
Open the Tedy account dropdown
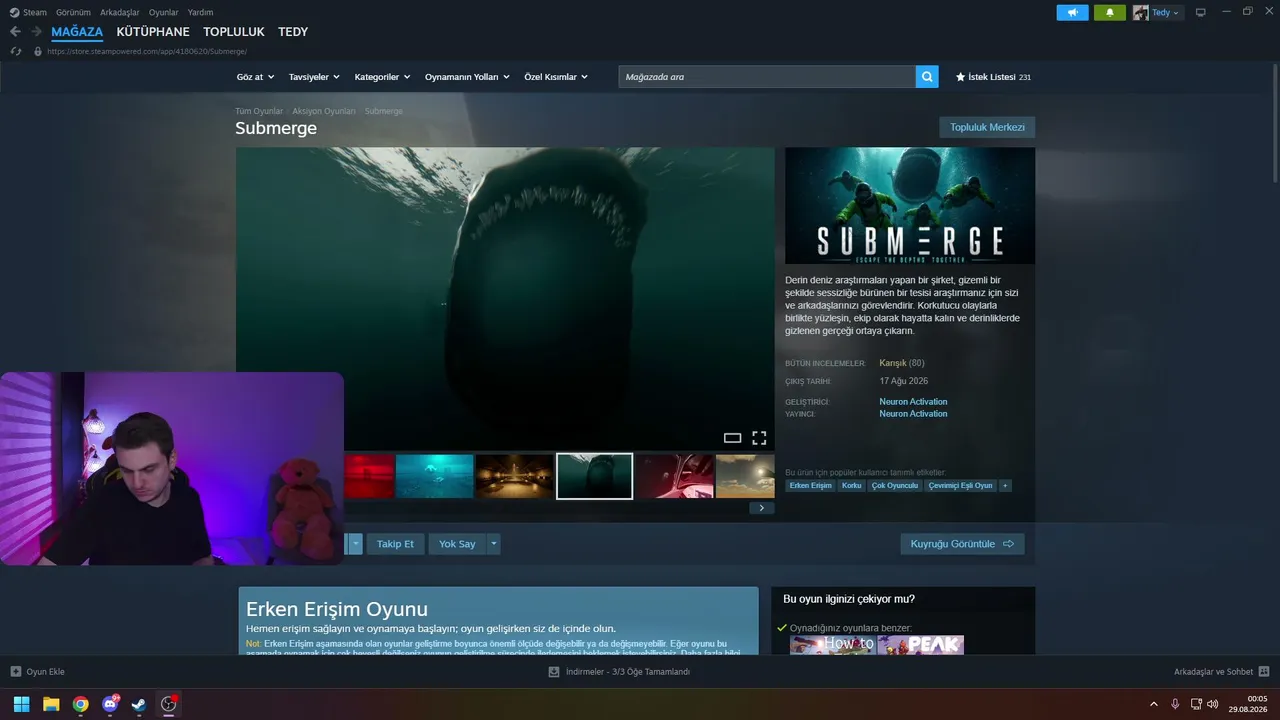(1168, 13)
